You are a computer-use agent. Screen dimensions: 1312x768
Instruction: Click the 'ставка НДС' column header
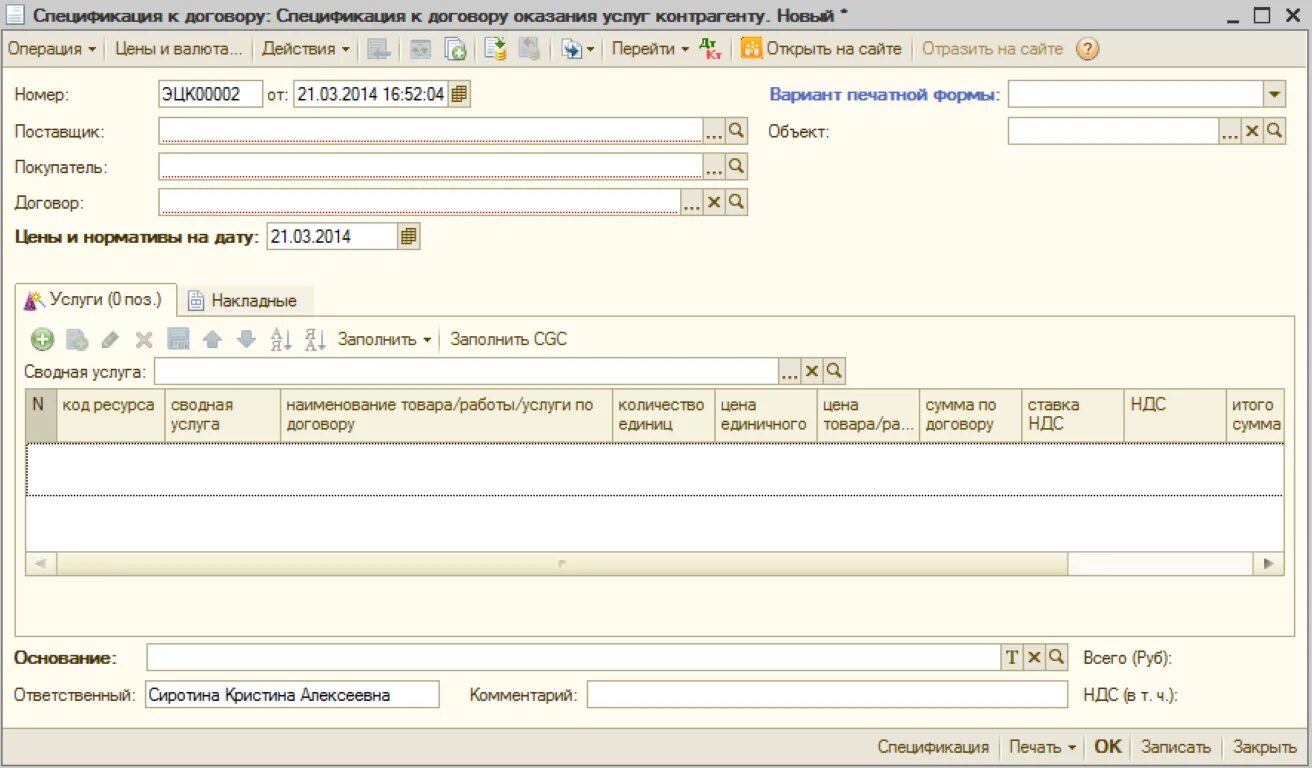pos(1072,415)
